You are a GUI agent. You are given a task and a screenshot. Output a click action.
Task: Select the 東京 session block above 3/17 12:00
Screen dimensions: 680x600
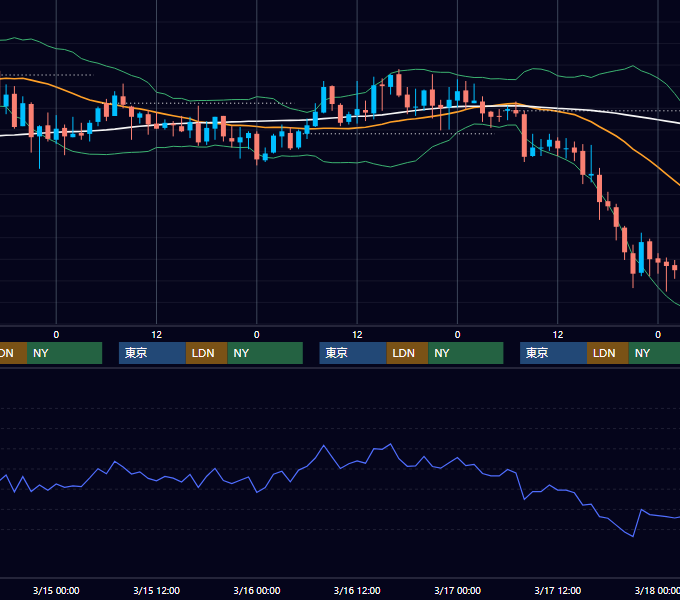[x=554, y=353]
